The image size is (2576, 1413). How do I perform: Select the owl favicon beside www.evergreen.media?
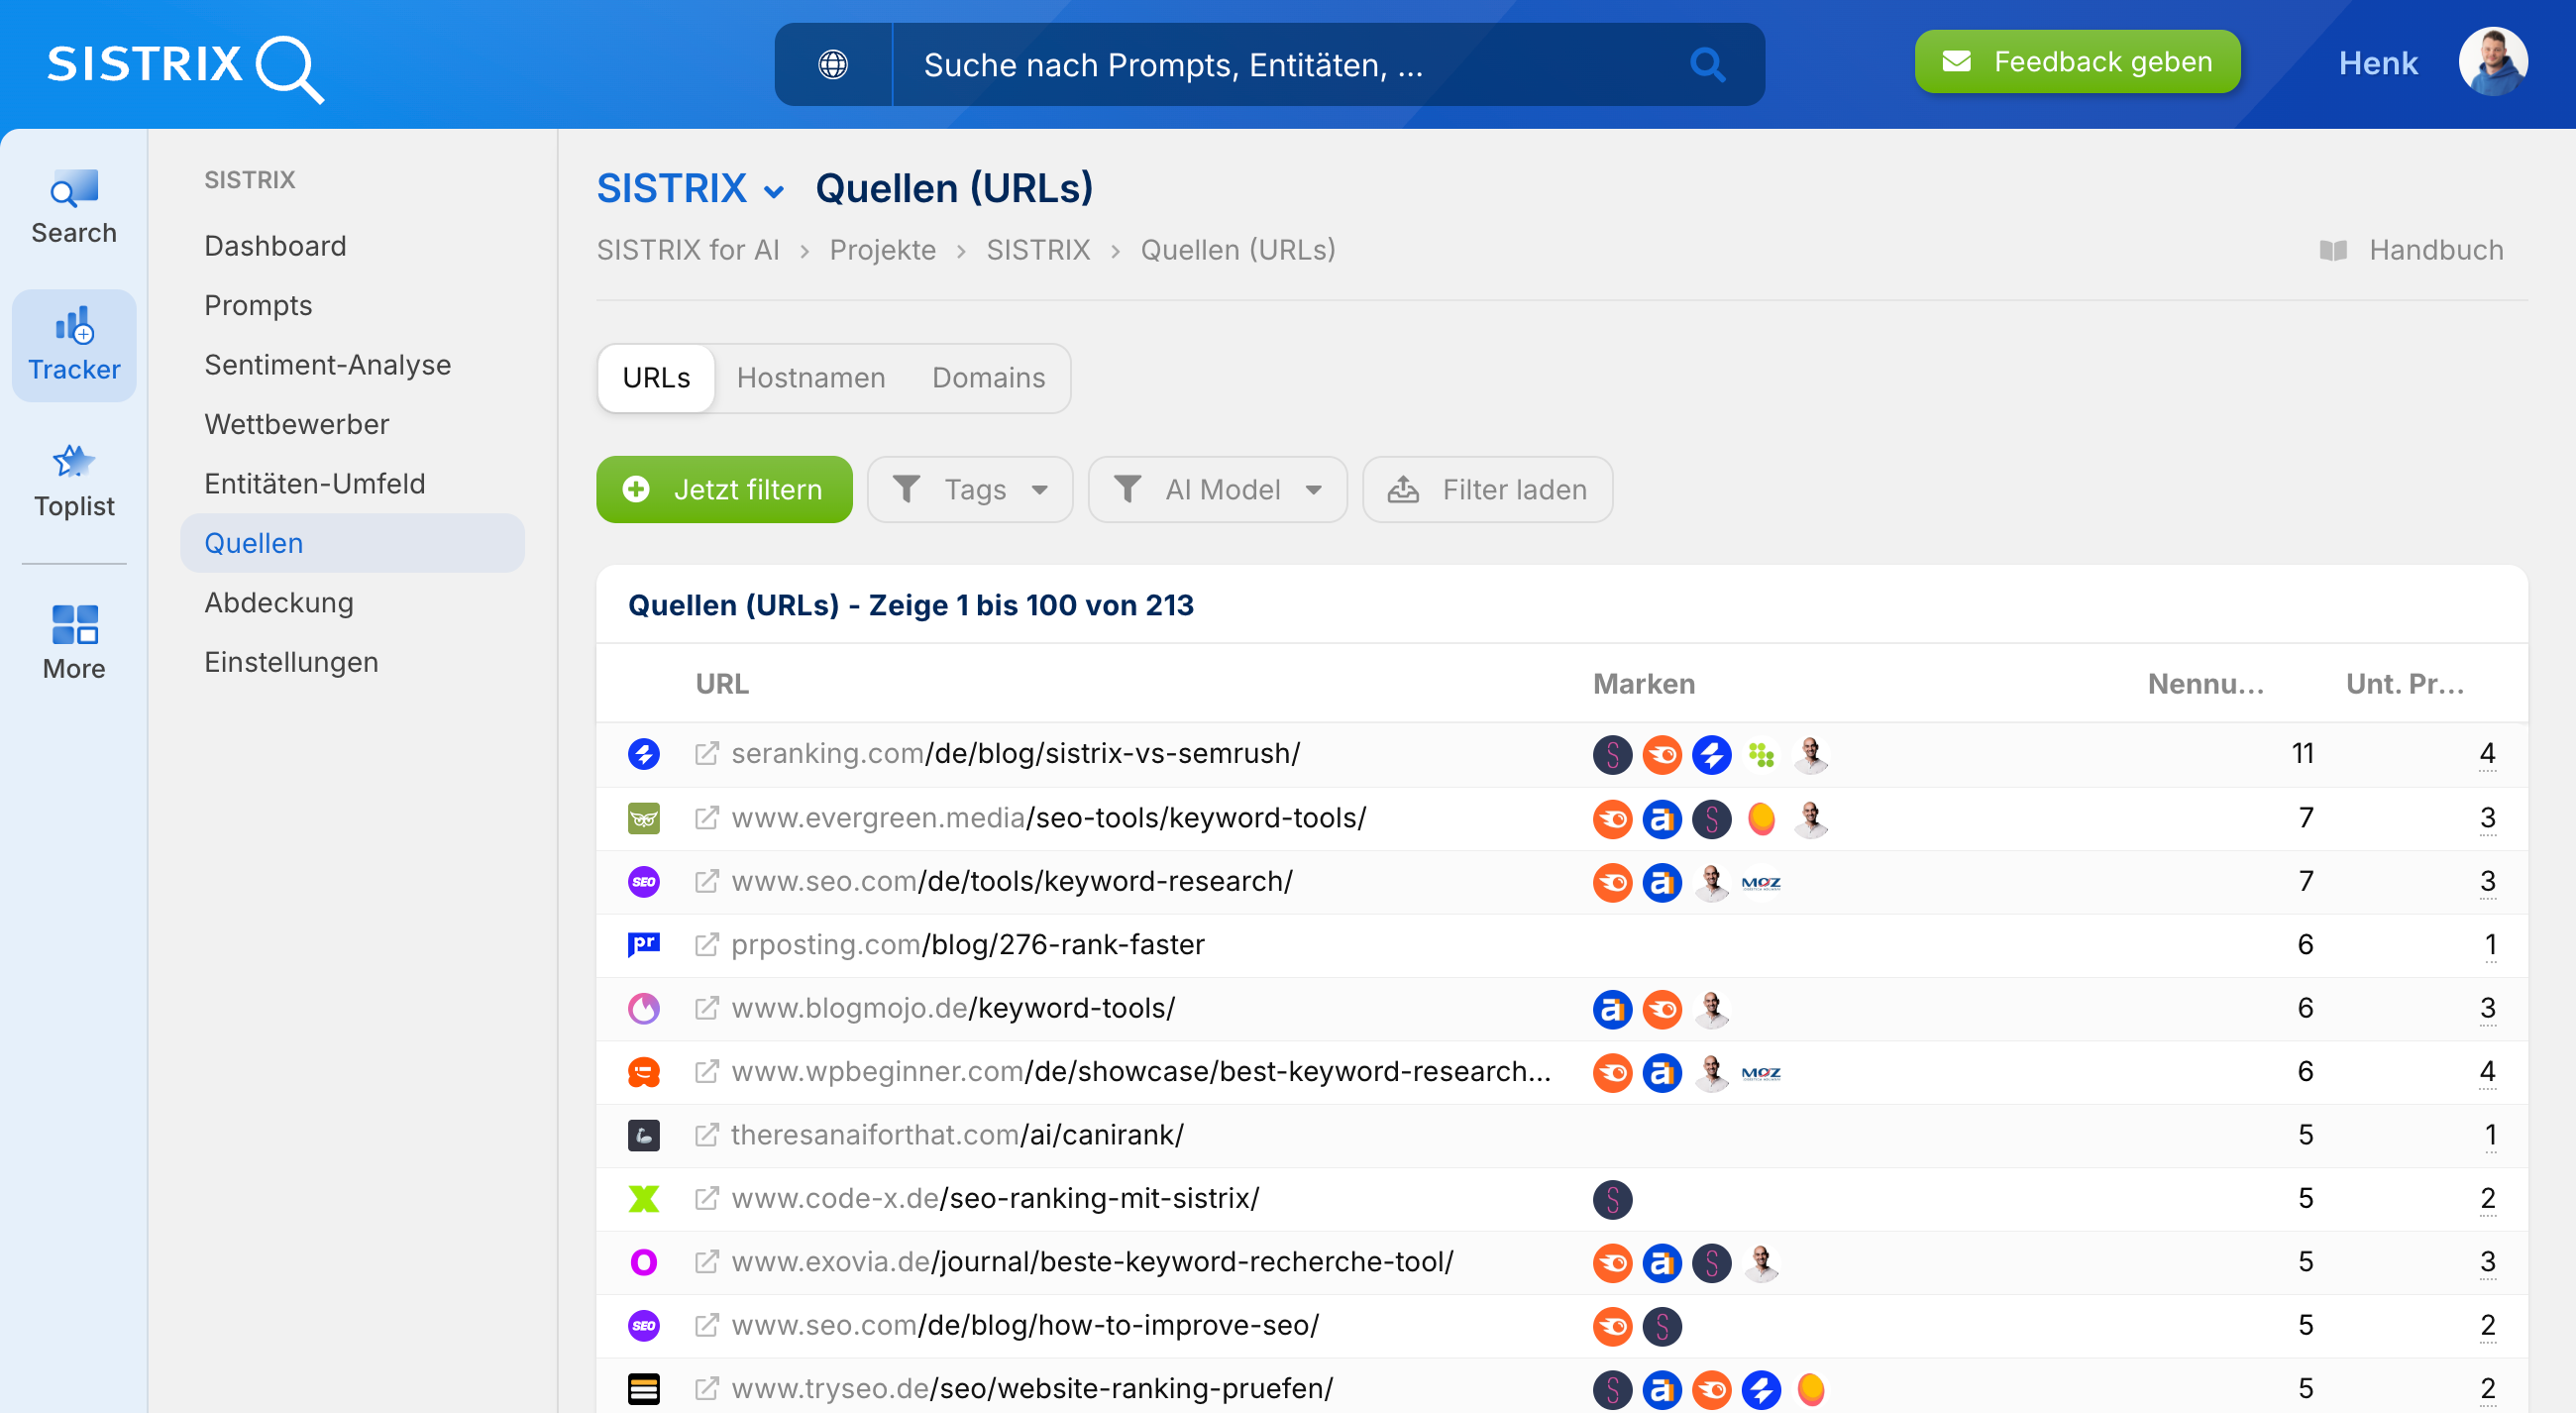coord(645,817)
